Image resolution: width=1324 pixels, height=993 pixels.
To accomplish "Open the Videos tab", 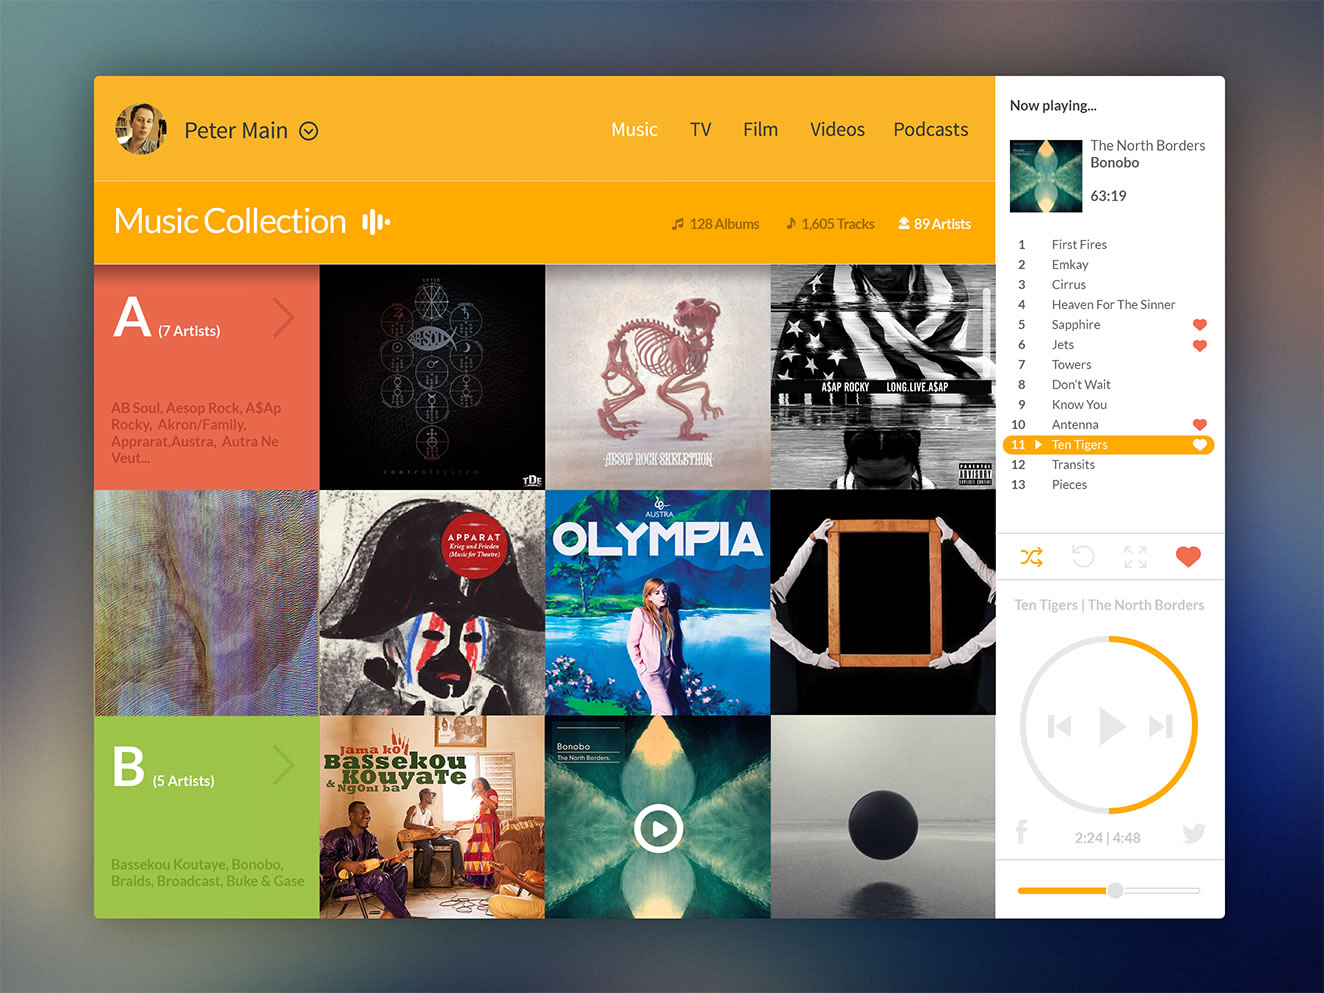I will coord(837,129).
